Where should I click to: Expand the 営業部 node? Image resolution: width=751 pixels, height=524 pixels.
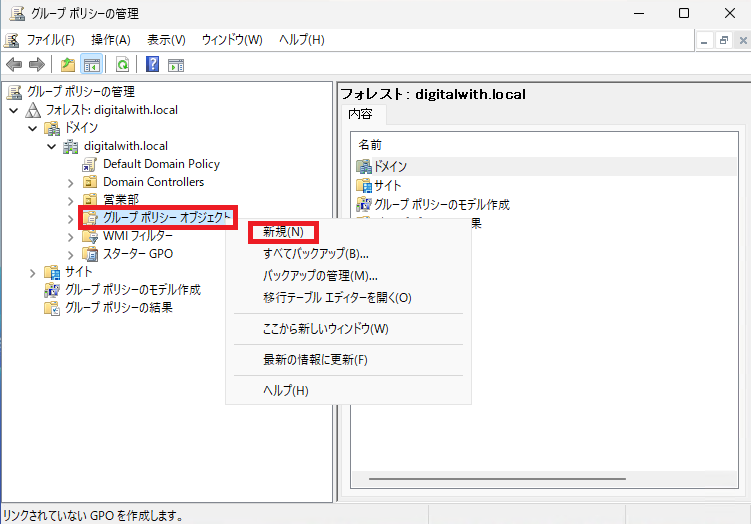70,201
